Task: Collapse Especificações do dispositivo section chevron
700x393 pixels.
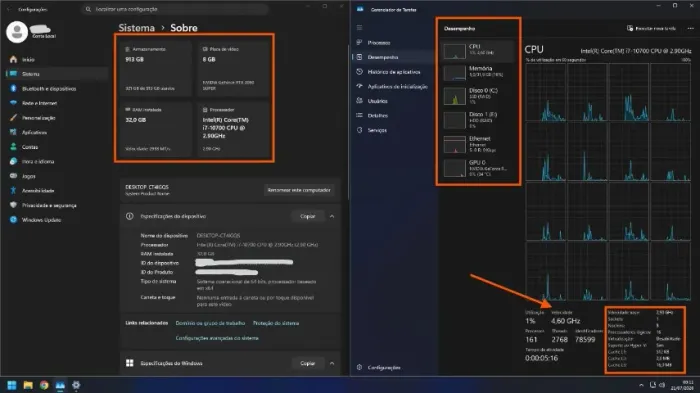Action: pyautogui.click(x=332, y=216)
